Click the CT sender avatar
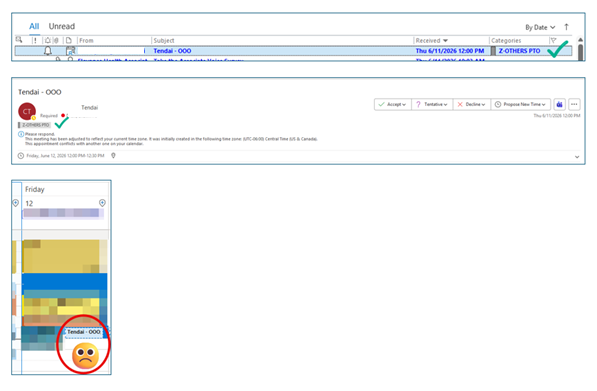The image size is (597, 391). (27, 111)
